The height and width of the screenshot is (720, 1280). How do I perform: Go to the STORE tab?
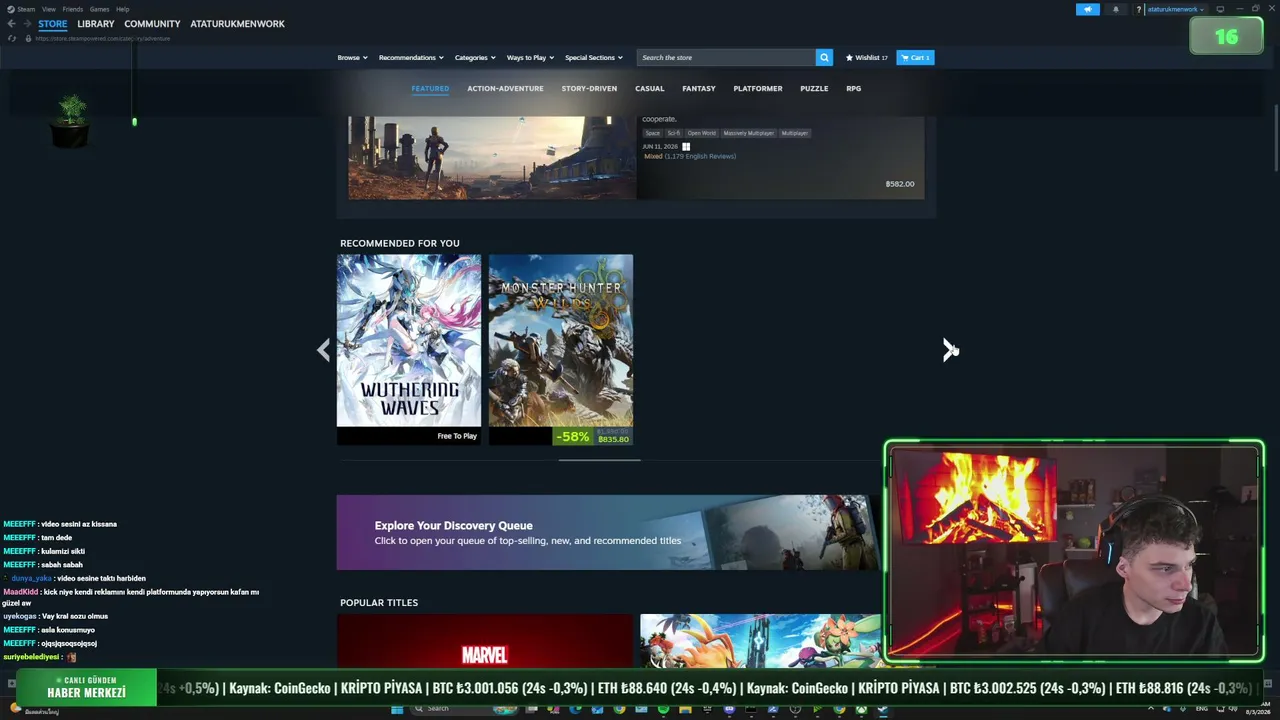(53, 24)
